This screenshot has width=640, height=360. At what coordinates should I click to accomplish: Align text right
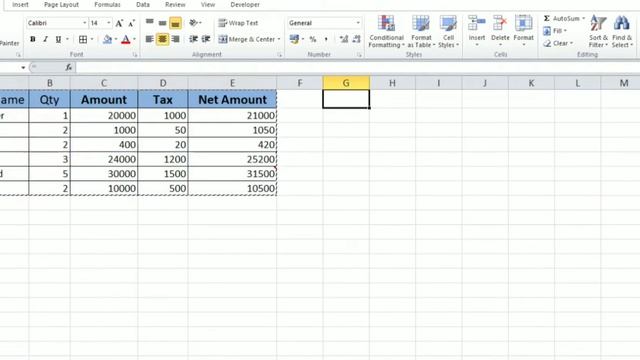point(176,39)
